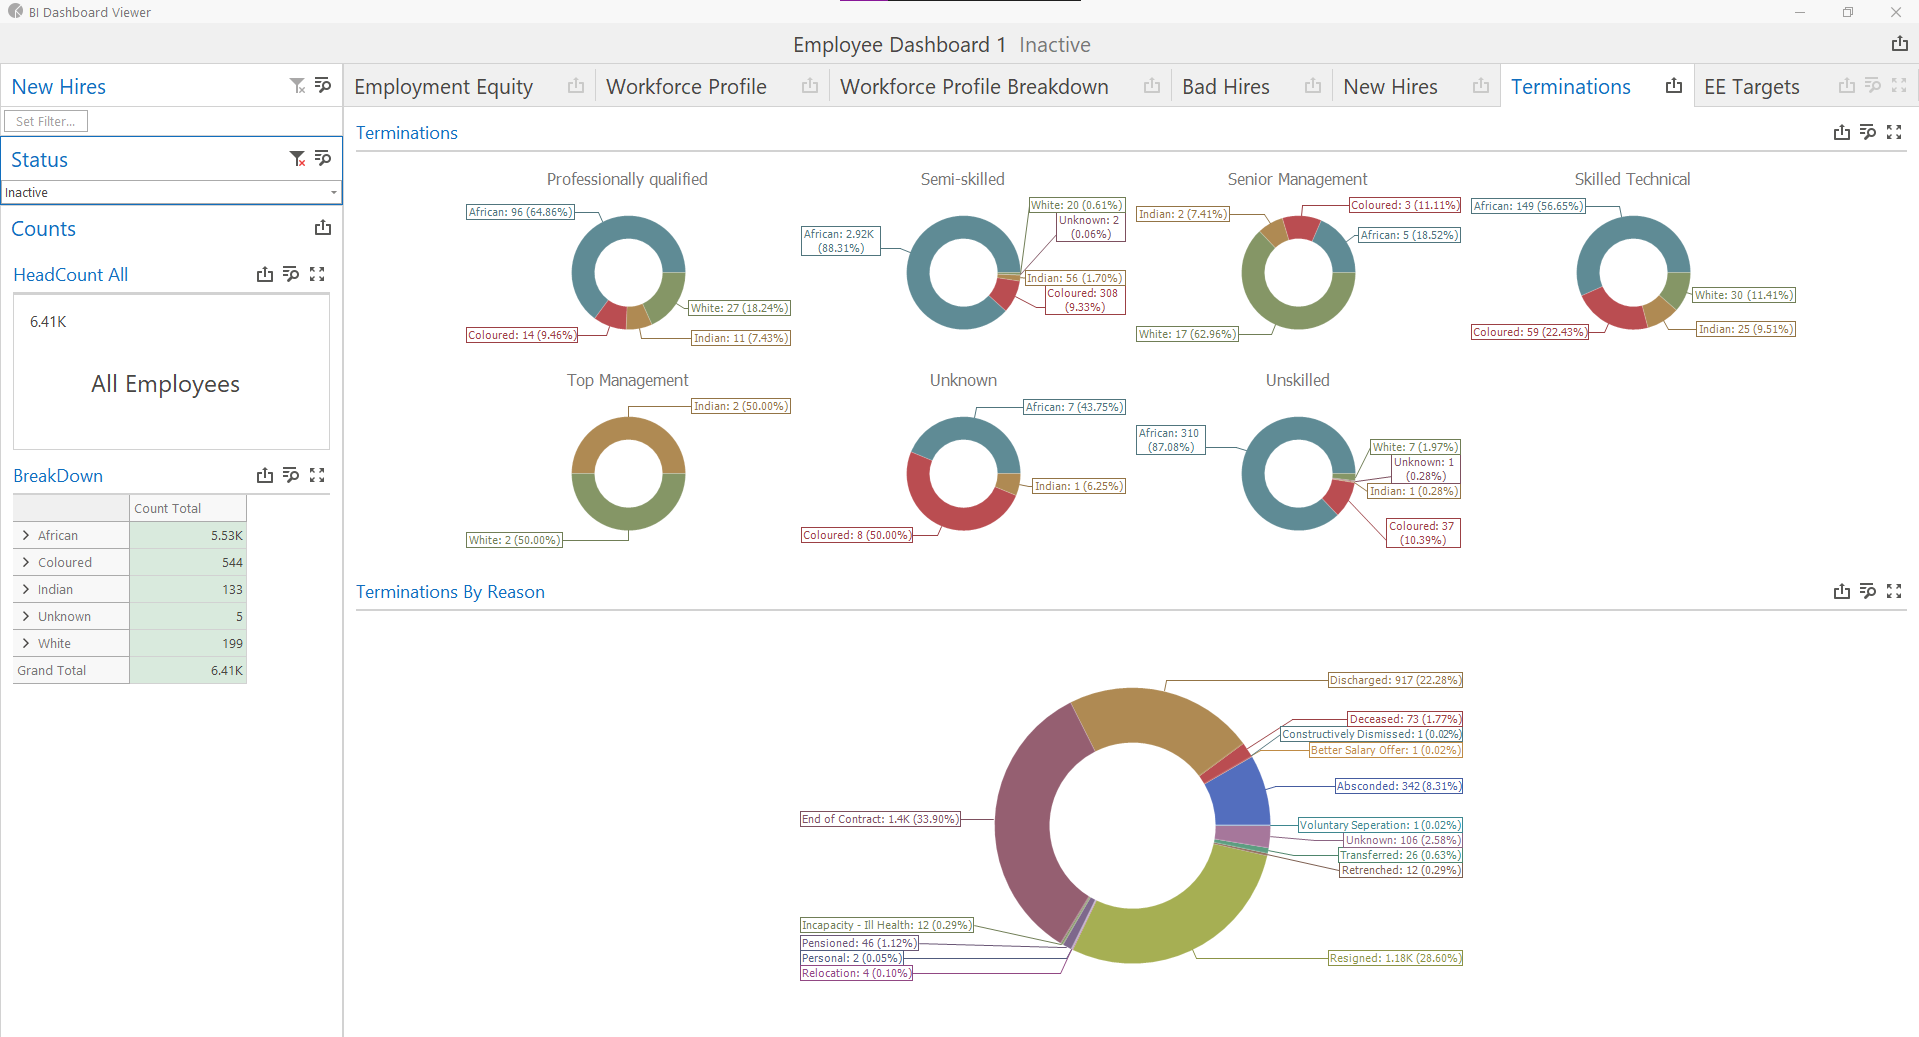Export the Counts group
This screenshot has height=1037, width=1919.
pyautogui.click(x=323, y=228)
